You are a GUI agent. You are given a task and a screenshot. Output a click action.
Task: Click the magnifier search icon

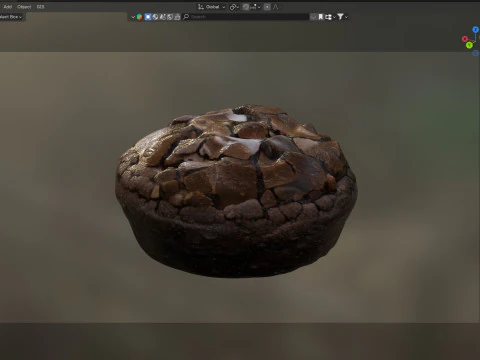click(186, 17)
